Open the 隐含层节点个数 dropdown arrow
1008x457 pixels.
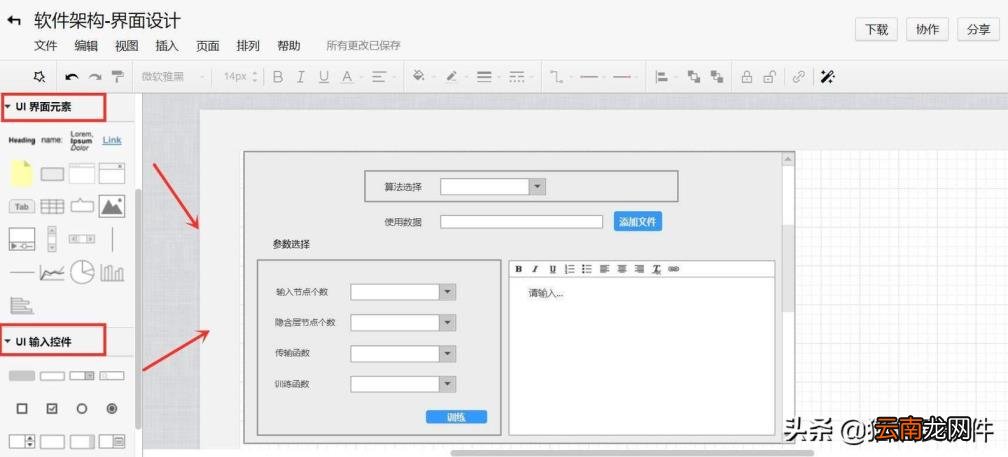447,322
